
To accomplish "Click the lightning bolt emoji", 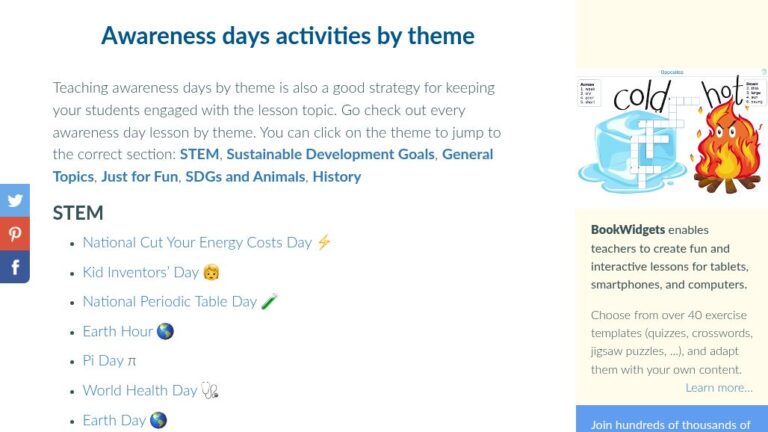I will click(x=324, y=242).
